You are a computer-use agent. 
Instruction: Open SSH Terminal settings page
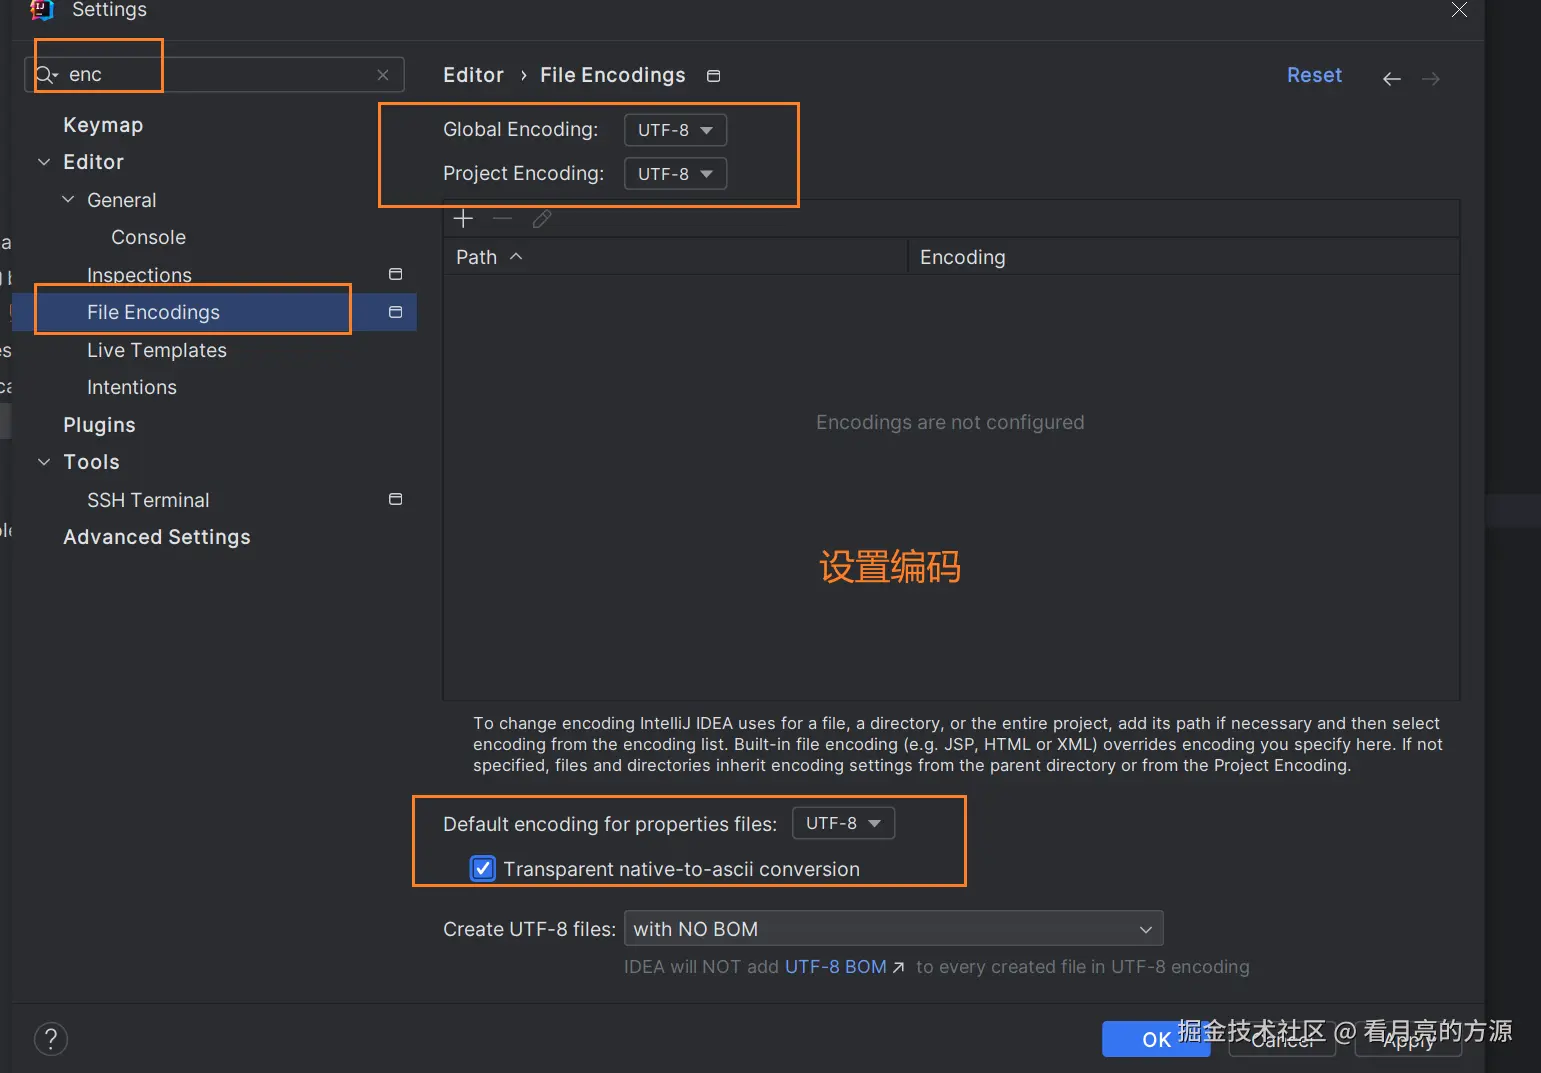click(x=148, y=500)
